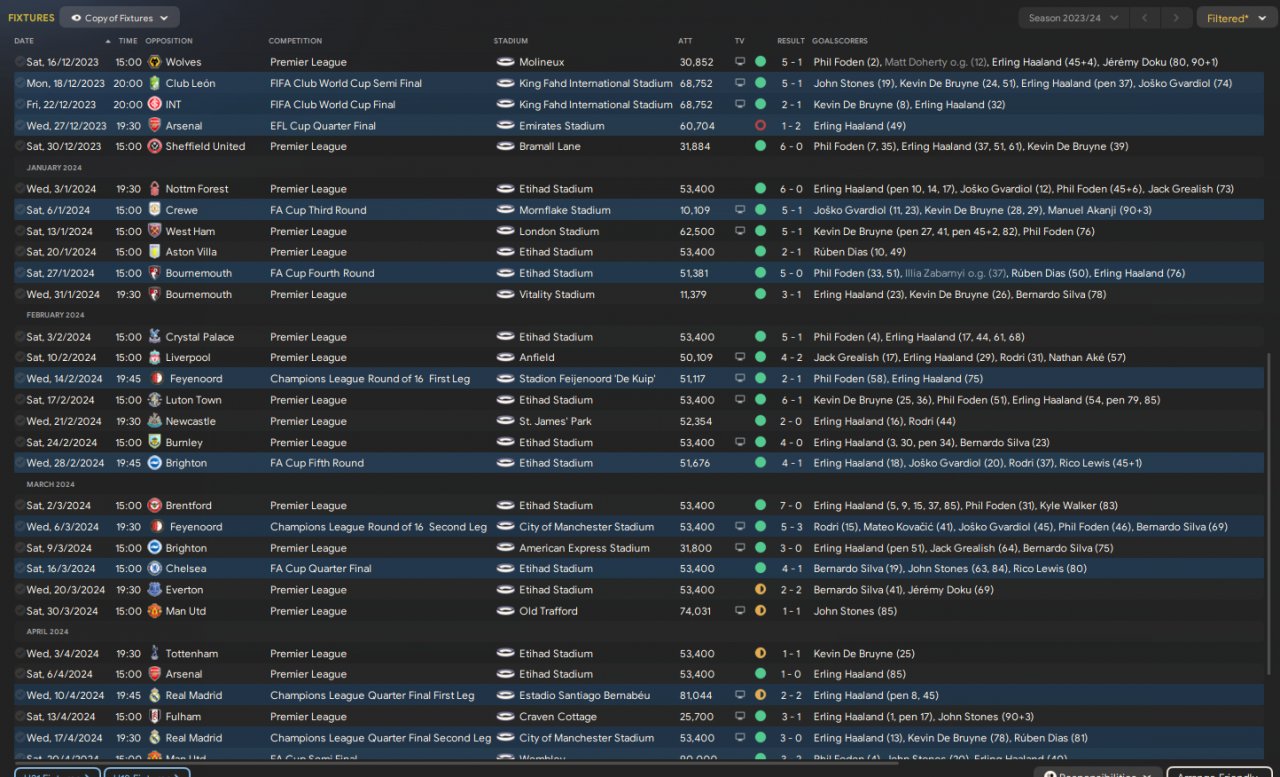The width and height of the screenshot is (1280, 777).
Task: Click the Liverpool club badge icon
Action: pyautogui.click(x=154, y=358)
